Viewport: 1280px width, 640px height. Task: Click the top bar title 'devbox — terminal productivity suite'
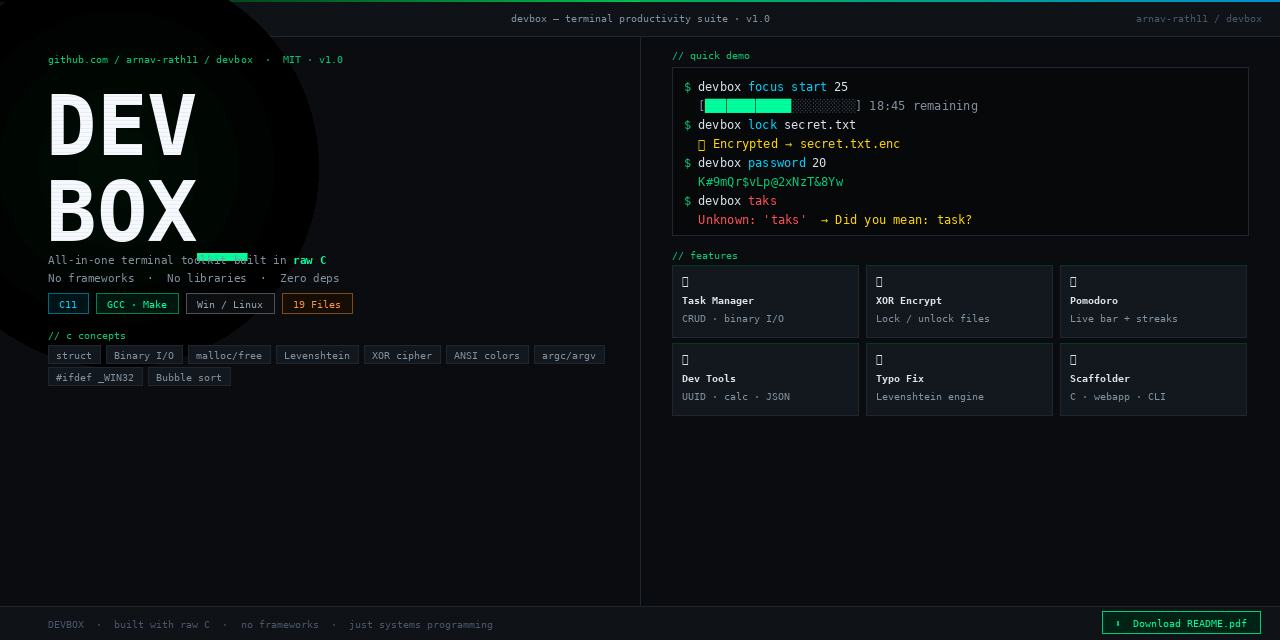[x=622, y=19]
